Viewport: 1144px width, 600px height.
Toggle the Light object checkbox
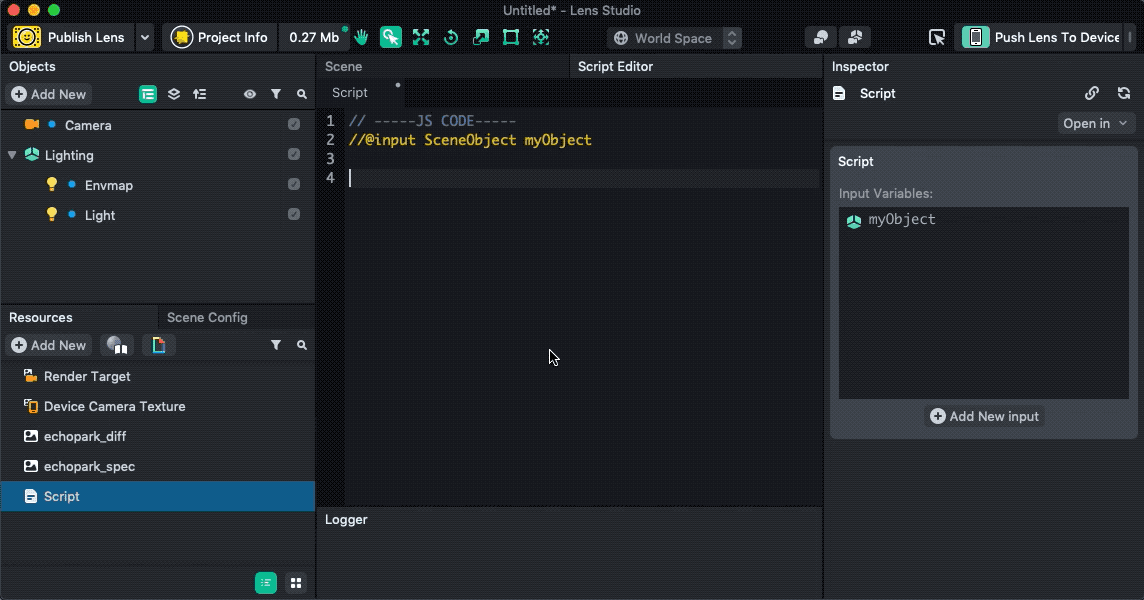[x=294, y=214]
